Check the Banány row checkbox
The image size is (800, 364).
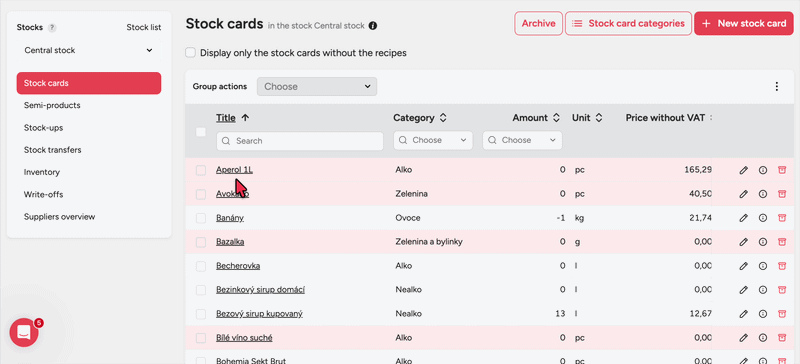[x=201, y=218]
